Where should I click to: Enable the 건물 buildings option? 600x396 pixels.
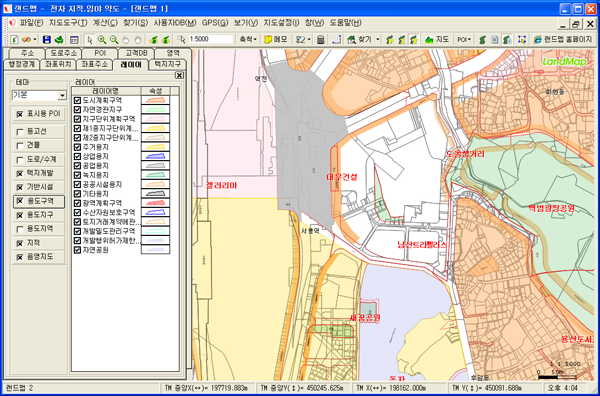click(x=20, y=146)
